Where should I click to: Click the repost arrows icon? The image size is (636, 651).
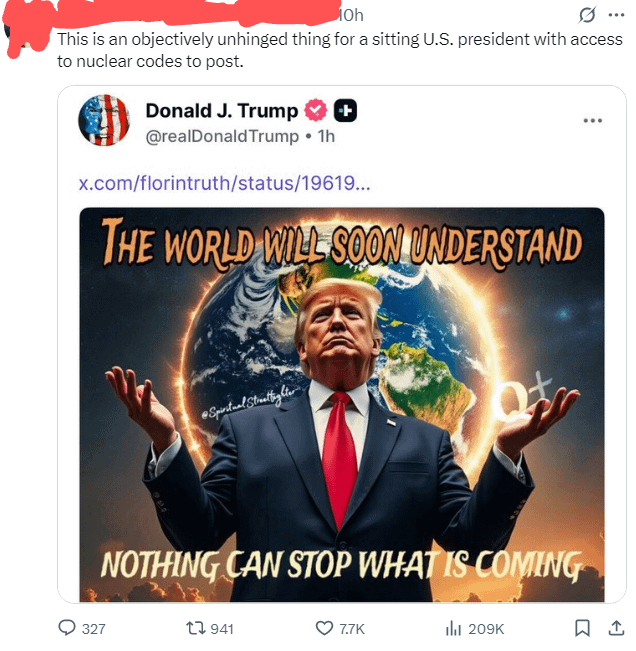[x=195, y=628]
